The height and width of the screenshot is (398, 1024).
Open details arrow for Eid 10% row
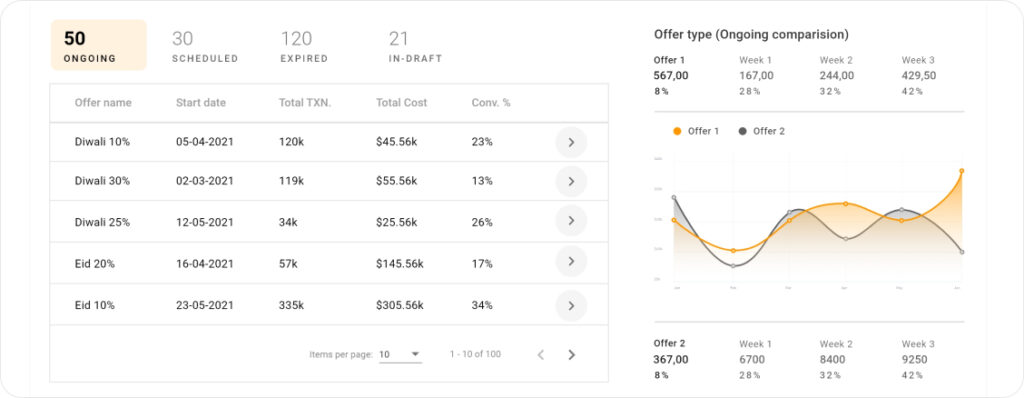pos(571,305)
